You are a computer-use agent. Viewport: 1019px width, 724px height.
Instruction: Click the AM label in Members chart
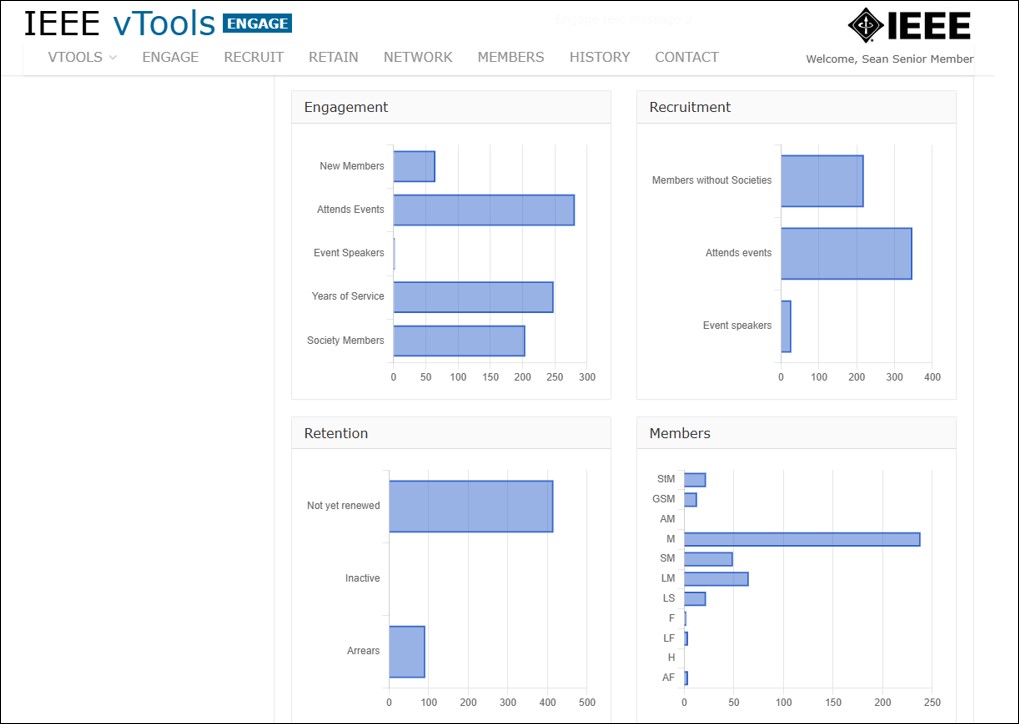[x=667, y=519]
